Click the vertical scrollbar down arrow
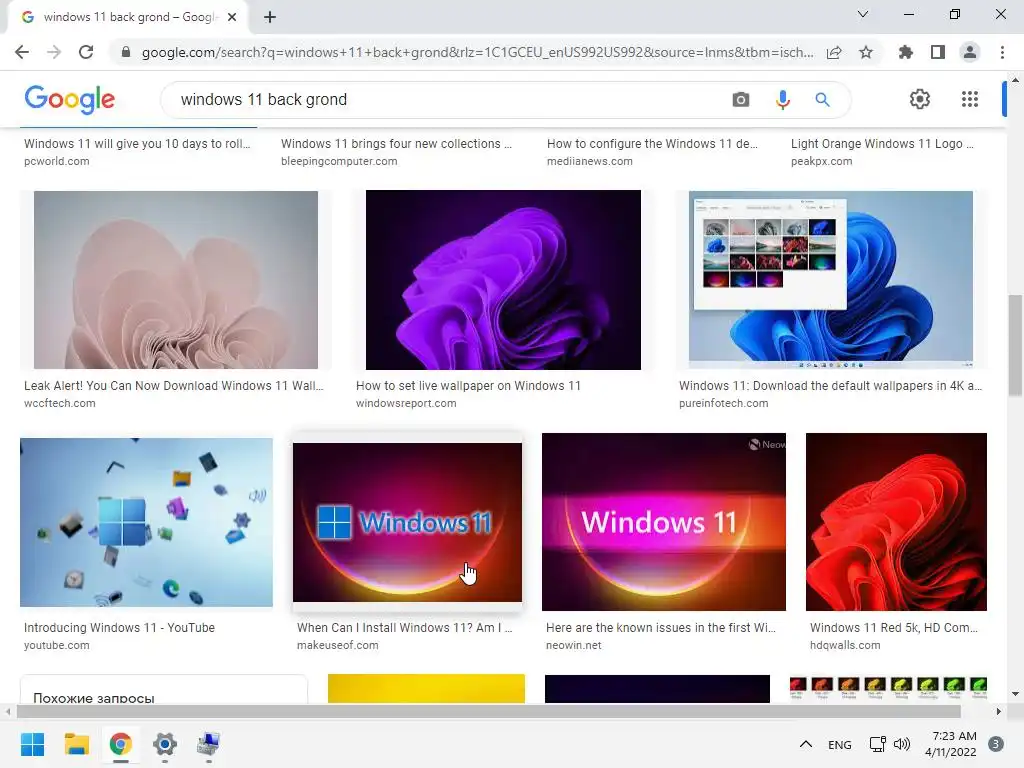Screen dimensions: 1024x768 coord(1015,694)
